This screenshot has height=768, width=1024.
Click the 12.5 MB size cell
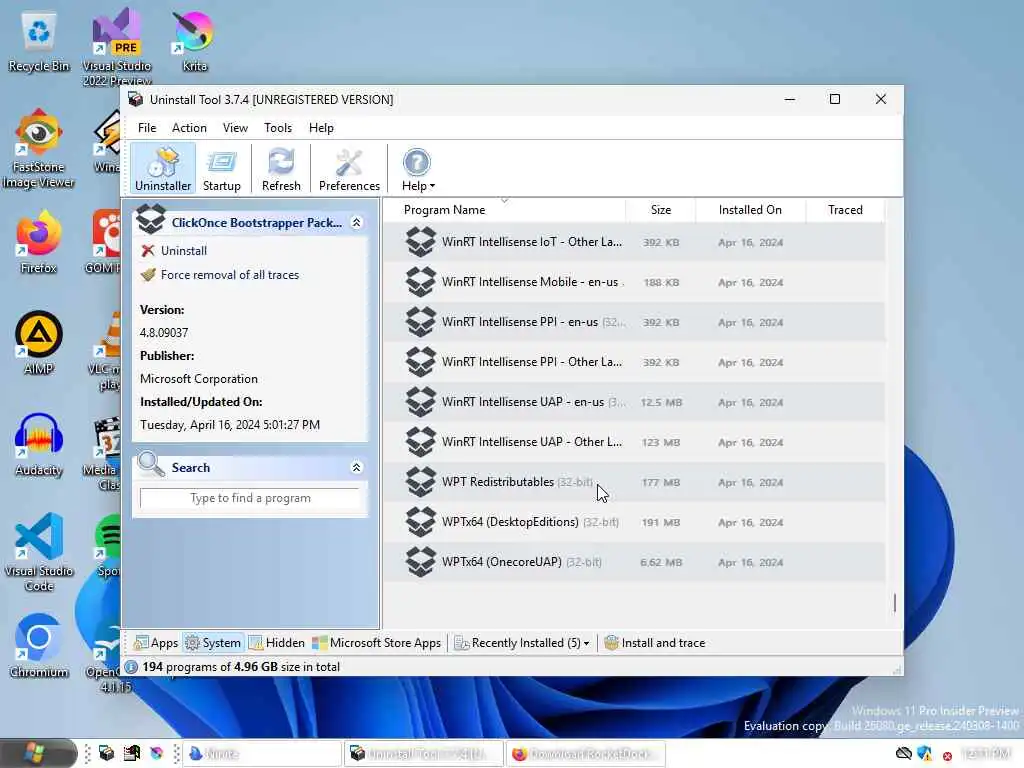click(x=661, y=402)
